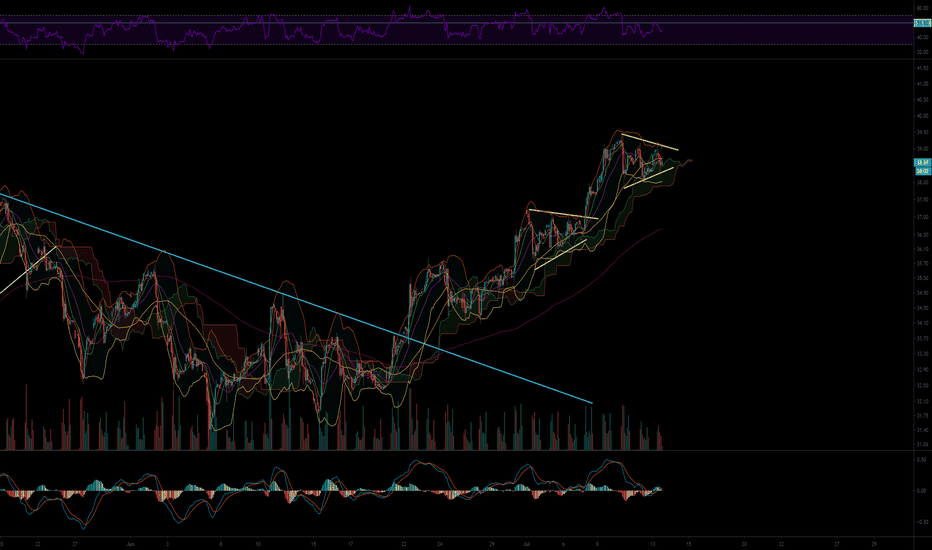Click the 35.70 price scale label
Viewport: 932px width, 550px height.
923,263
